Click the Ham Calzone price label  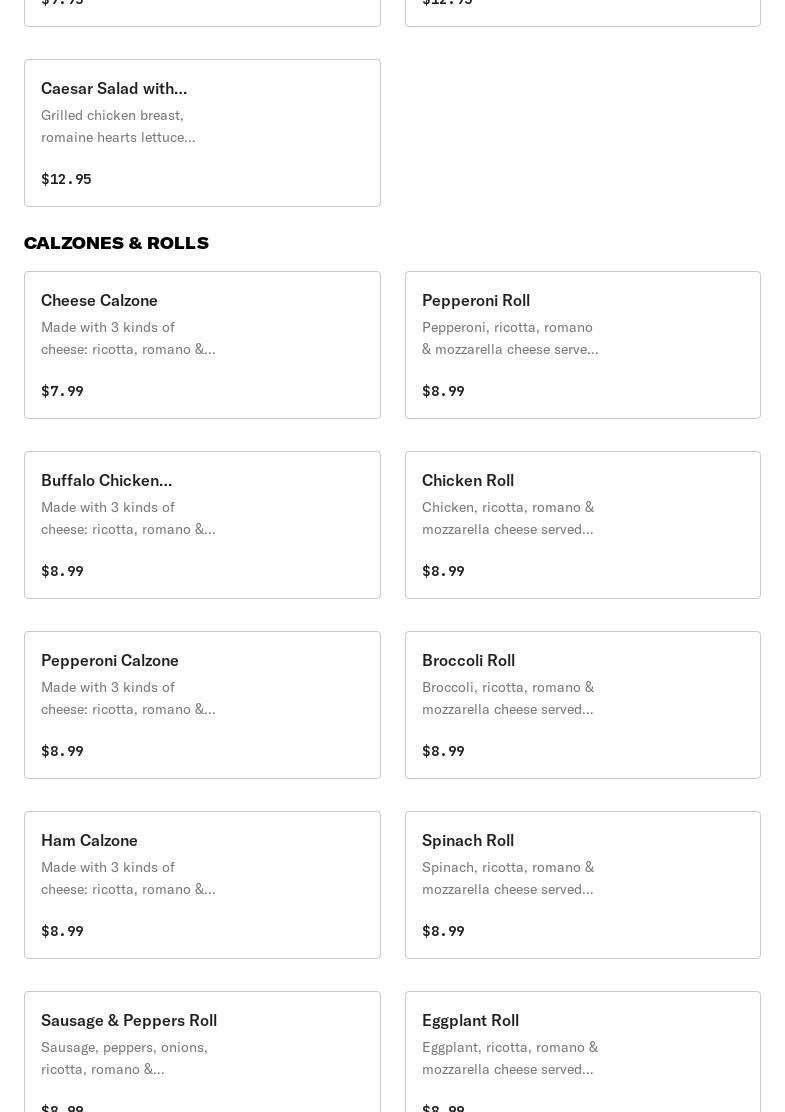tap(62, 931)
